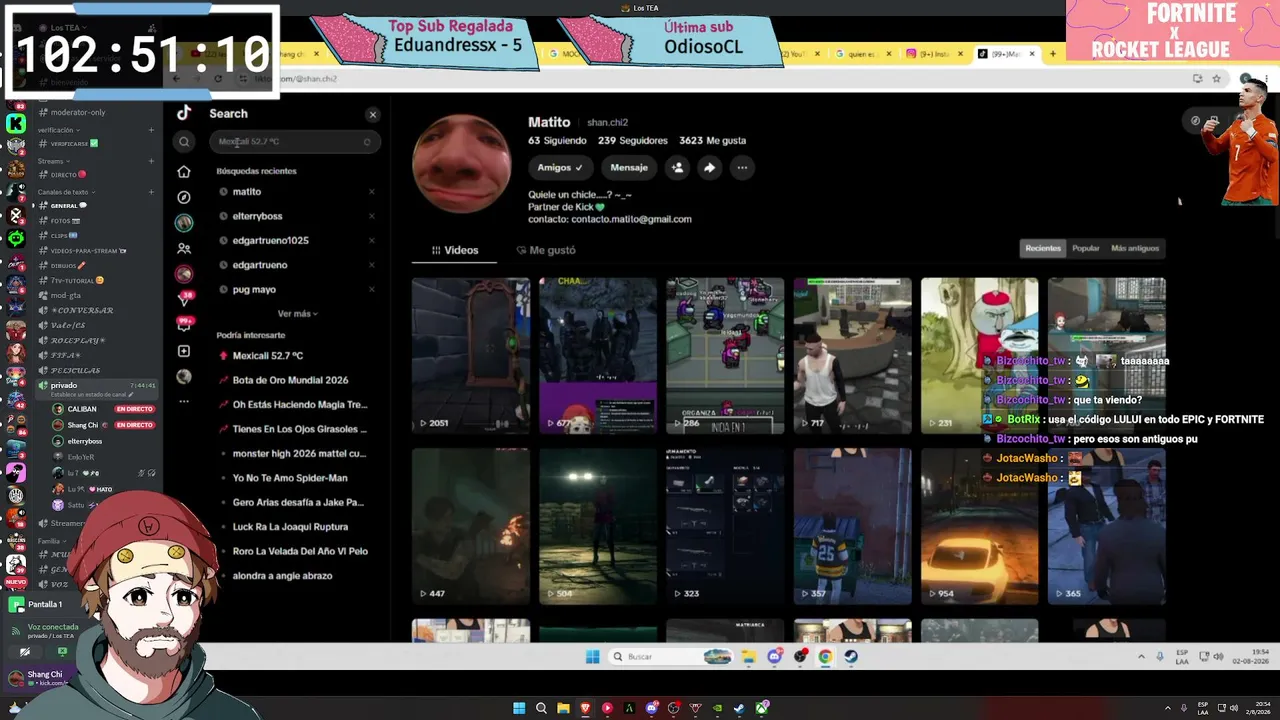This screenshot has width=1280, height=720.
Task: Open Steam from the inner taskbar
Action: click(x=851, y=657)
